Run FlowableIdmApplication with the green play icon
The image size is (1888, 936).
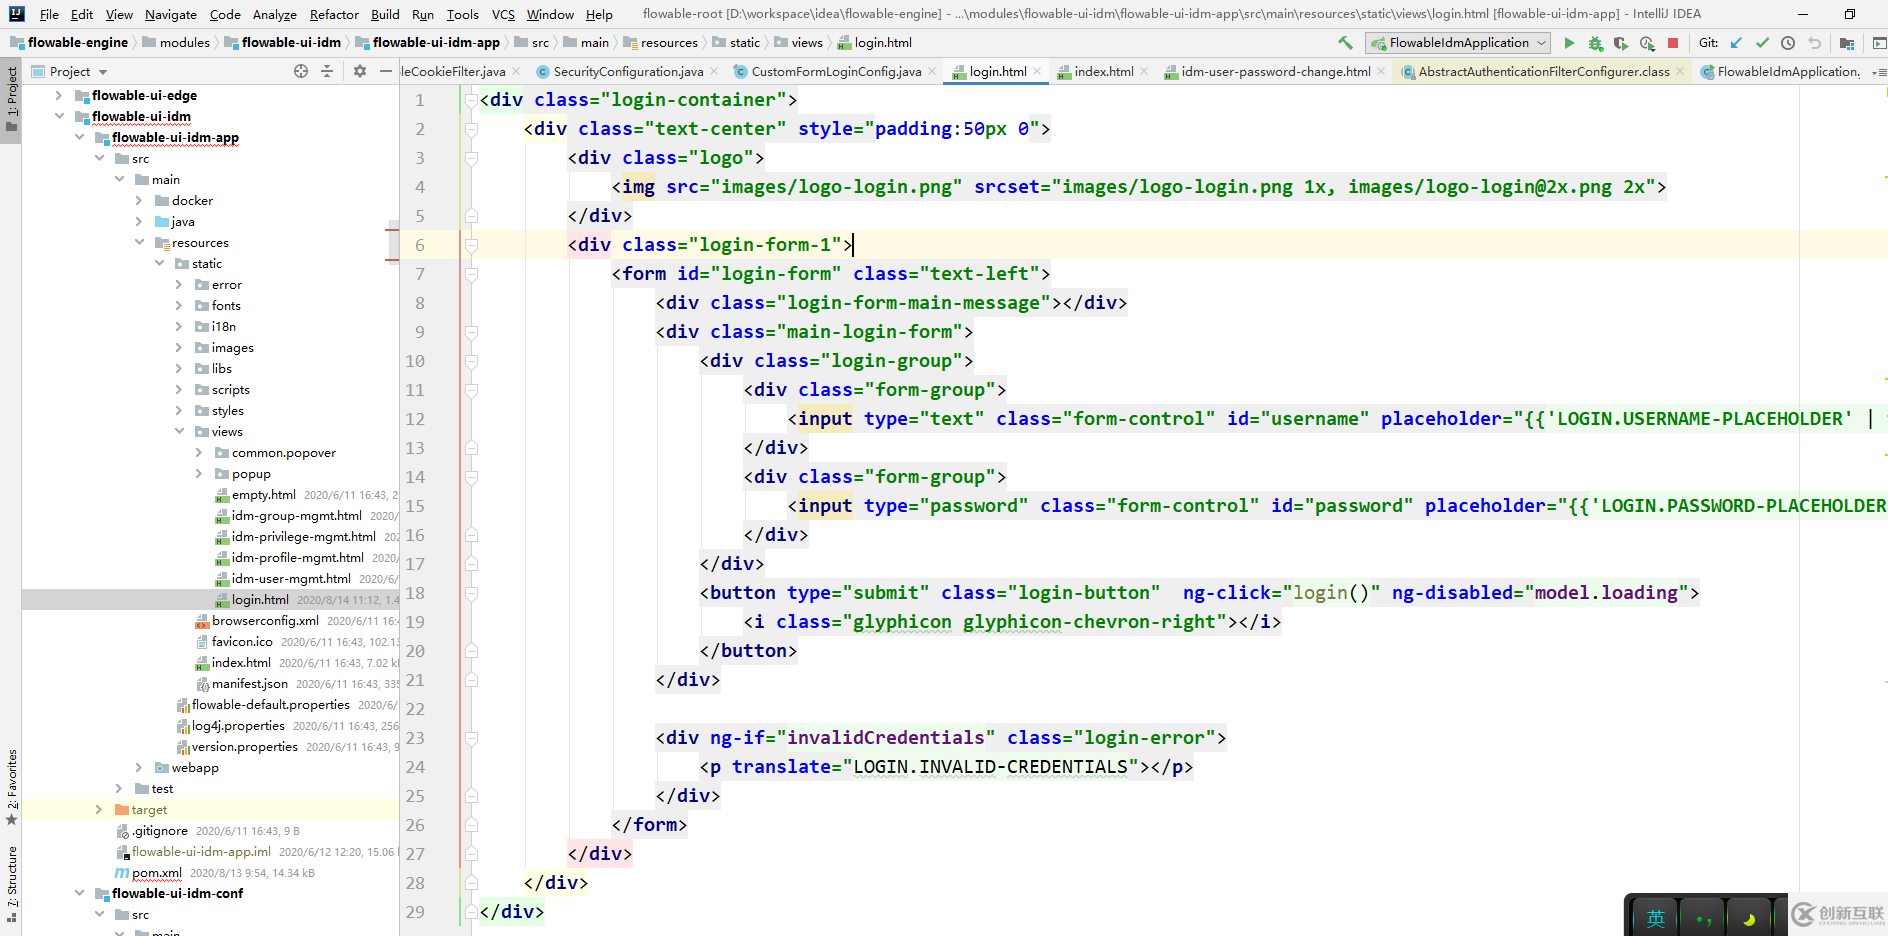(x=1569, y=43)
